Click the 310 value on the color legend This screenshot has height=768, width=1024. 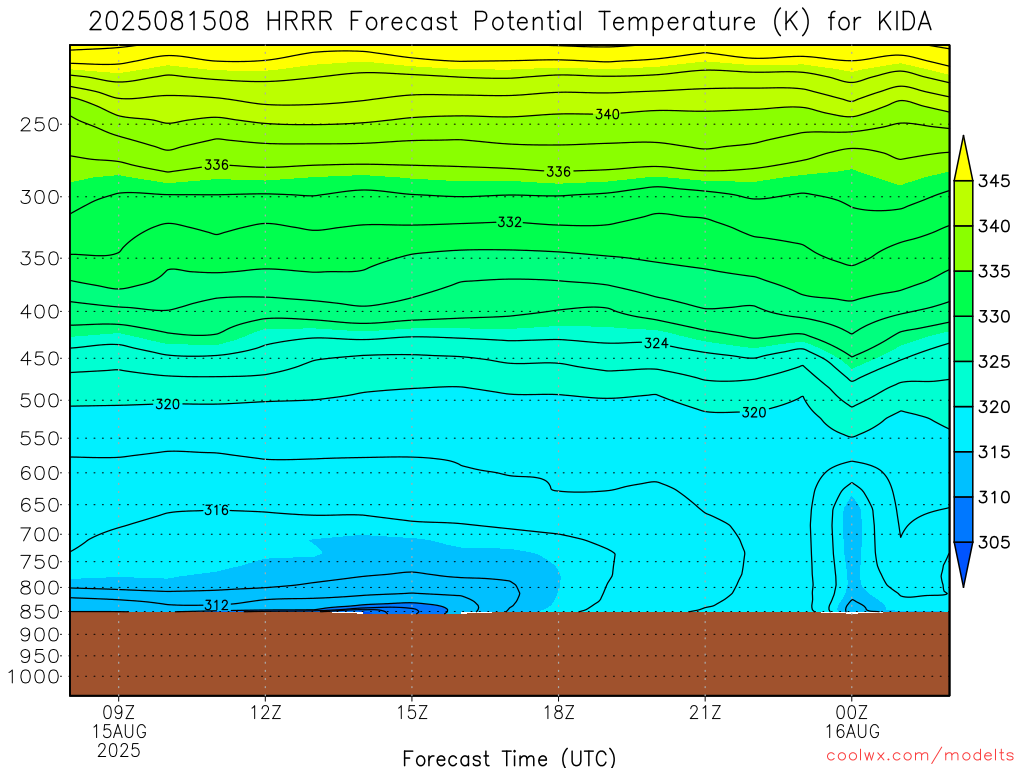(x=994, y=498)
